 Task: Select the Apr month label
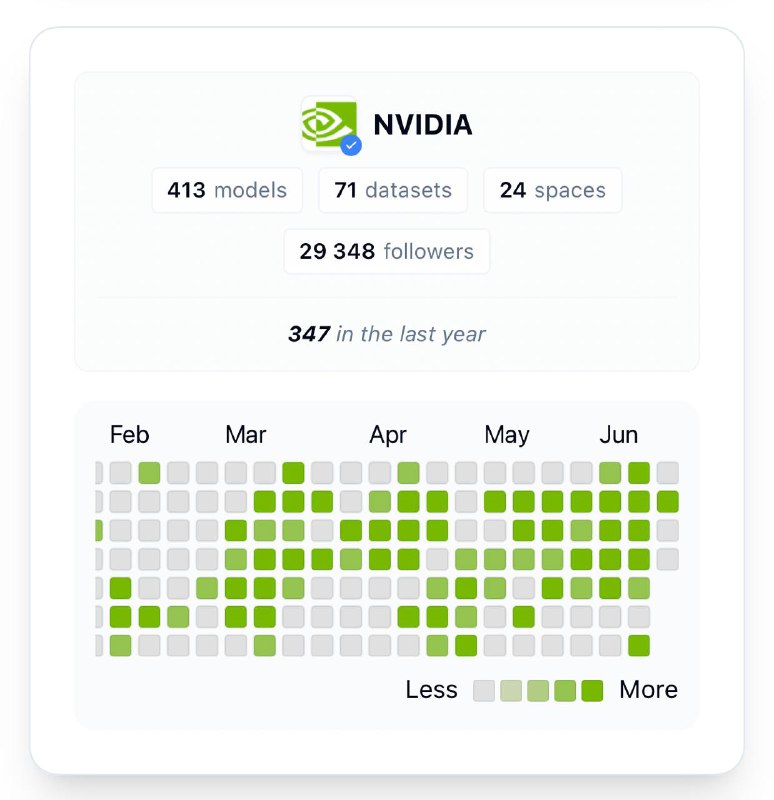(x=388, y=435)
